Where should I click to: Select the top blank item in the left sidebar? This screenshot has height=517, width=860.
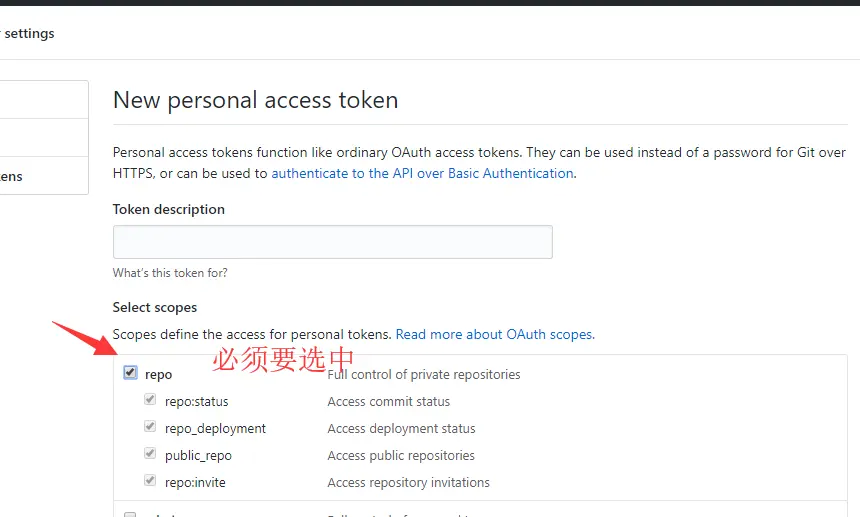tap(40, 100)
